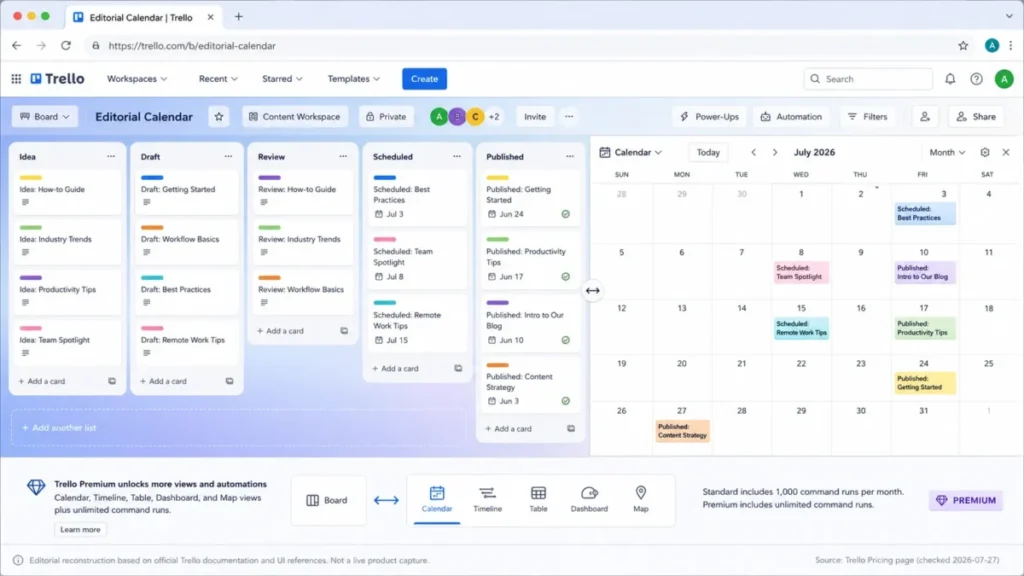Click the Invite button
This screenshot has height=576, width=1024.
[535, 116]
